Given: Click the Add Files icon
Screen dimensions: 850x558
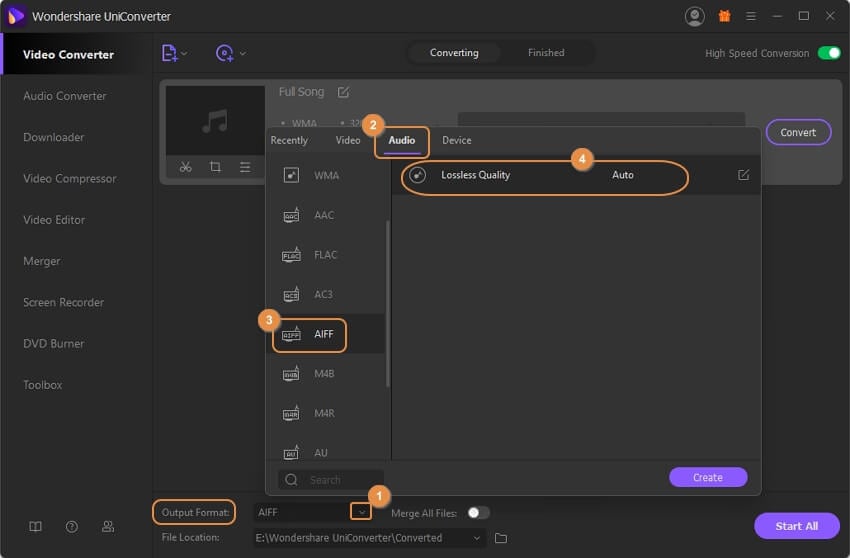Looking at the screenshot, I should (x=169, y=53).
